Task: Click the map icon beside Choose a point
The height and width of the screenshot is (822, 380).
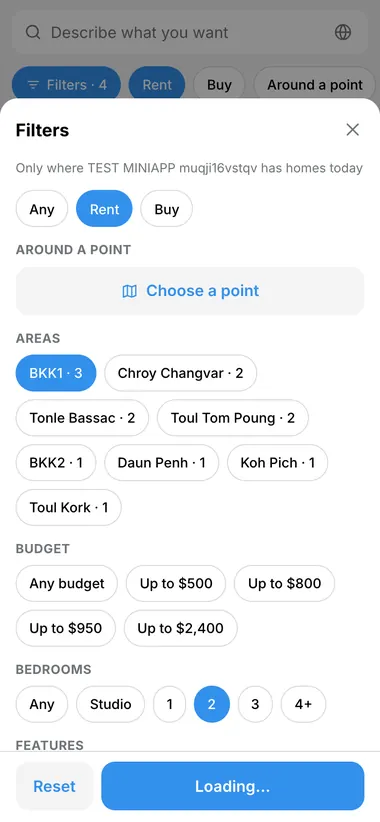Action: [129, 291]
